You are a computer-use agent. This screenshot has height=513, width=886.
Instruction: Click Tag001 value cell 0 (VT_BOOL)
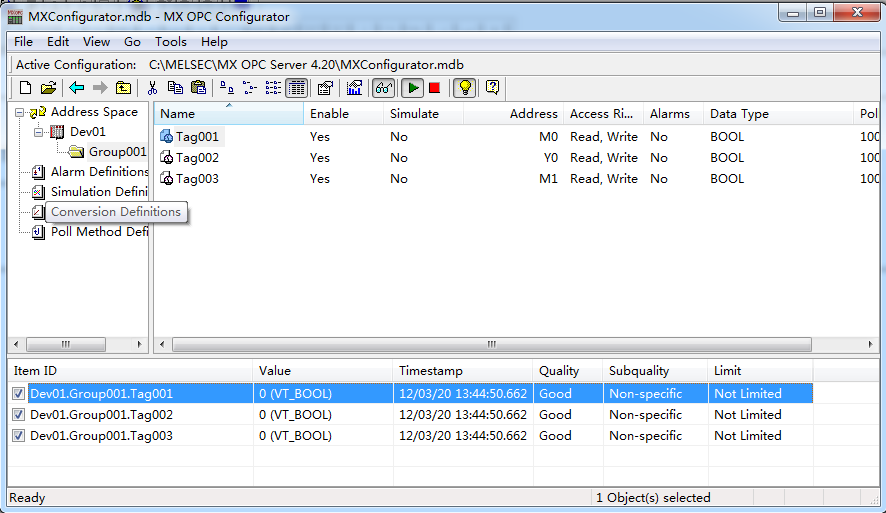pyautogui.click(x=323, y=394)
